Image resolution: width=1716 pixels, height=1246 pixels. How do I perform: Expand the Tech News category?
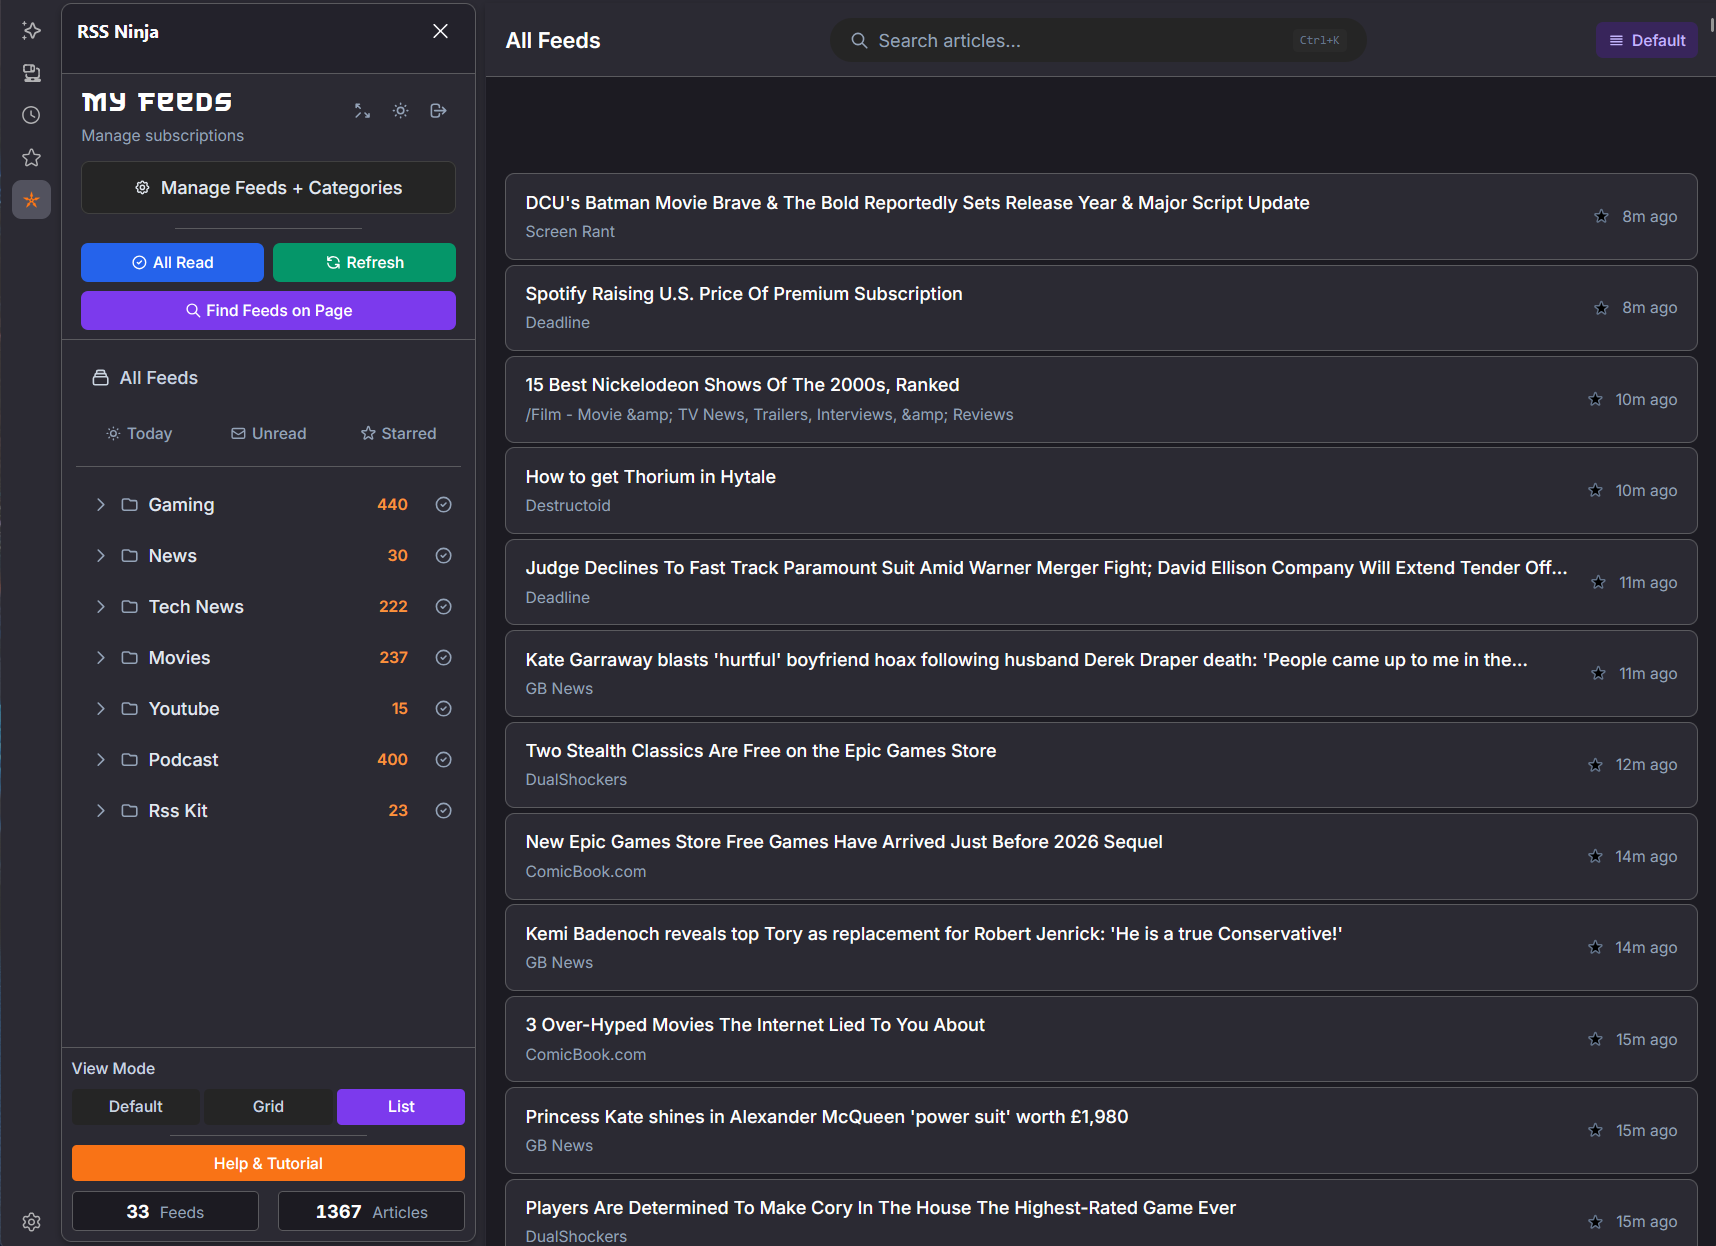click(x=100, y=606)
